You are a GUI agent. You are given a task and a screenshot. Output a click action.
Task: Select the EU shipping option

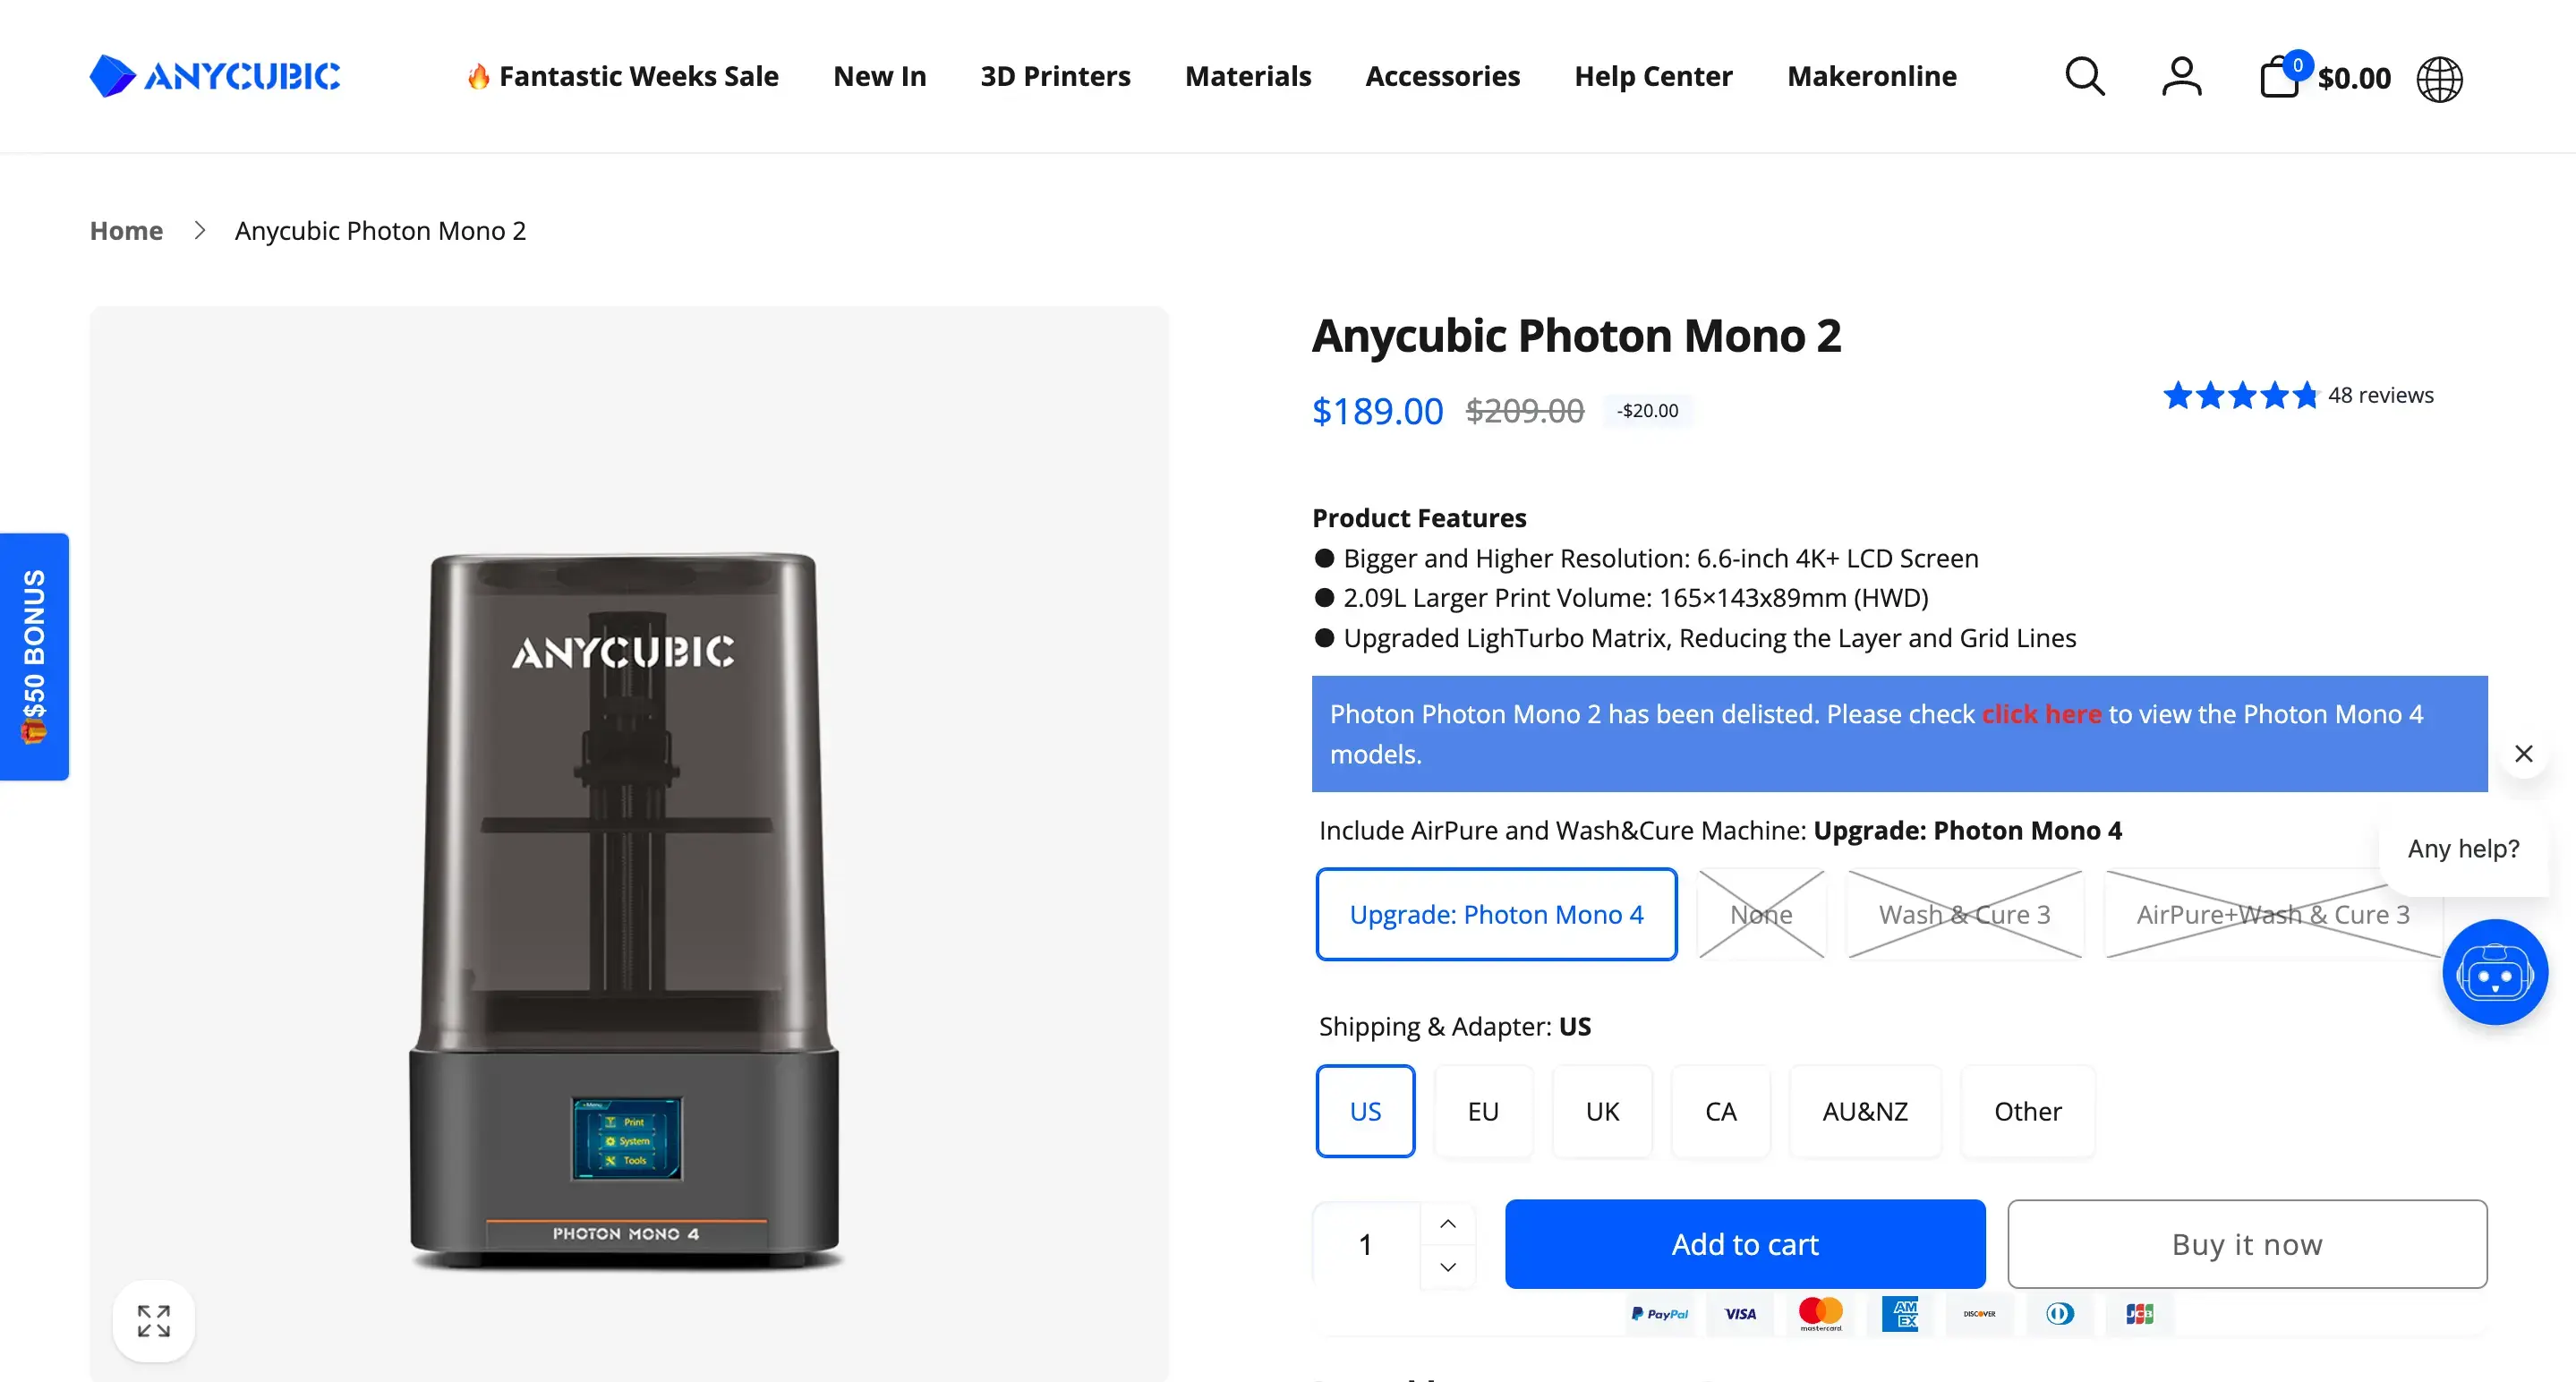point(1483,1111)
